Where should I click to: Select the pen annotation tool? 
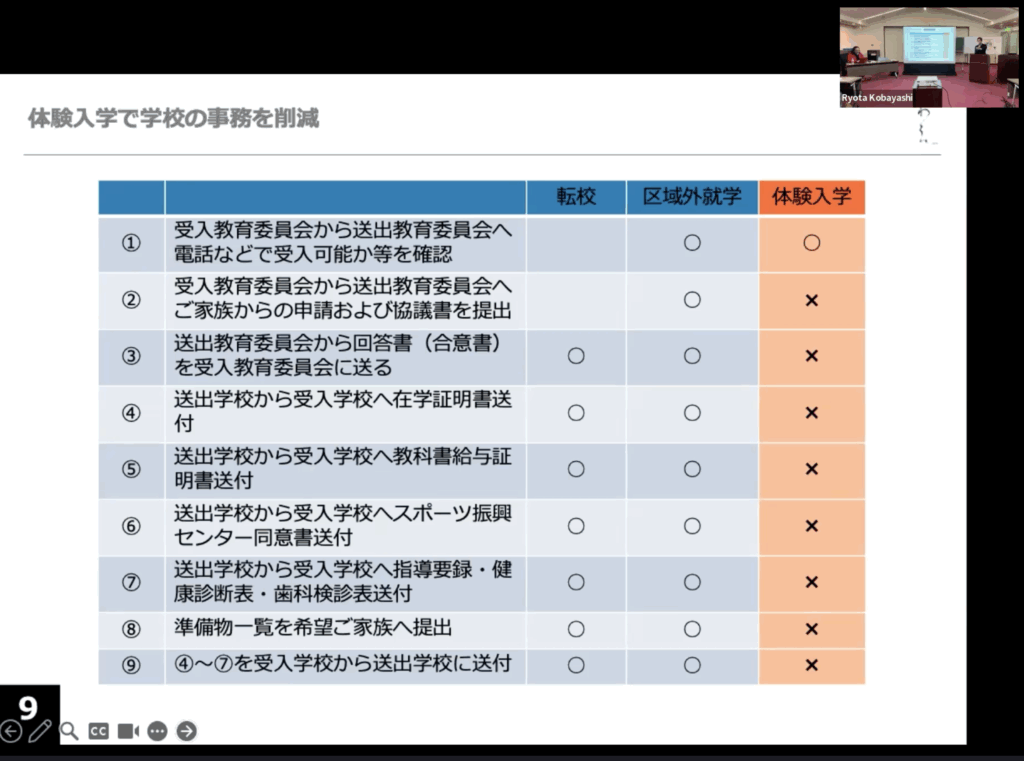(40, 731)
